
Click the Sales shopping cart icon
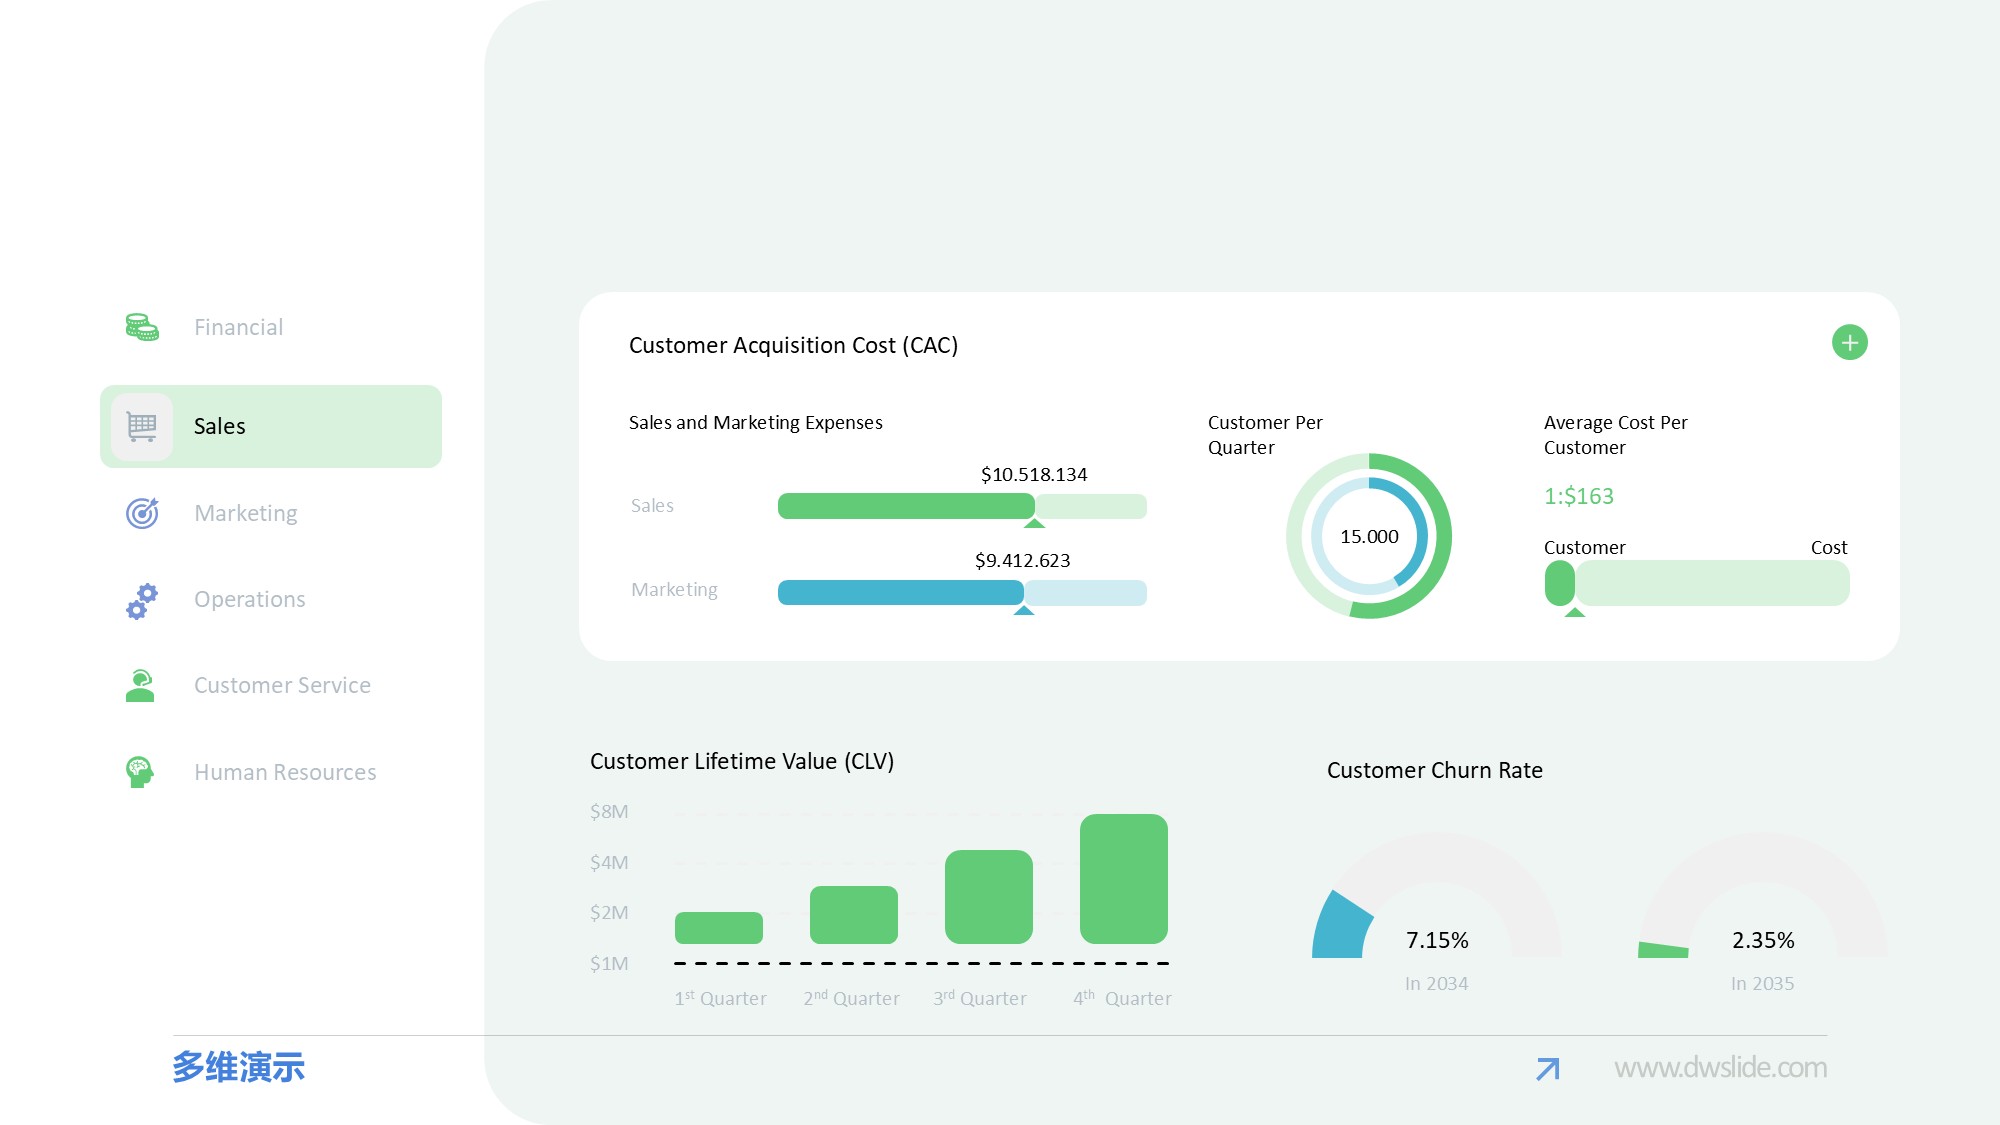(x=142, y=427)
